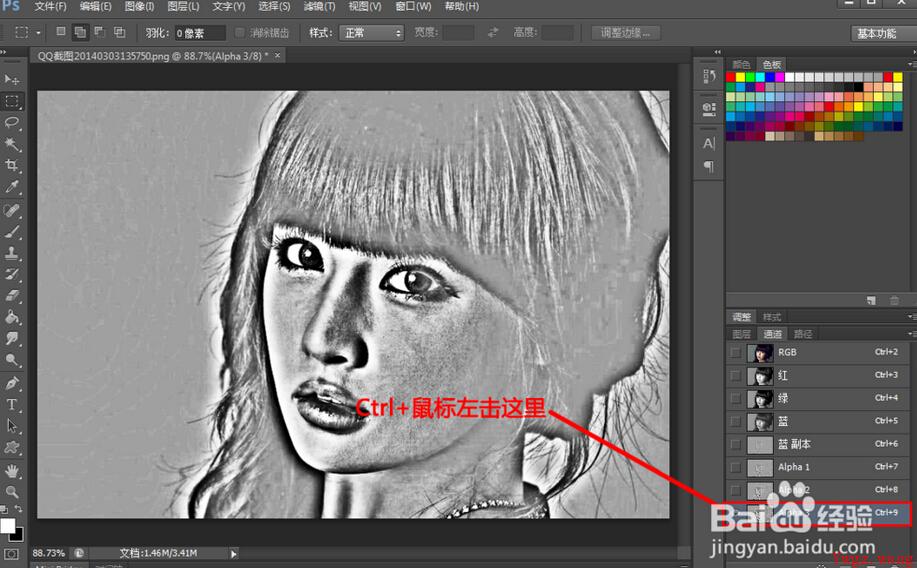
Task: Click the 调整边缘 button
Action: 625,33
